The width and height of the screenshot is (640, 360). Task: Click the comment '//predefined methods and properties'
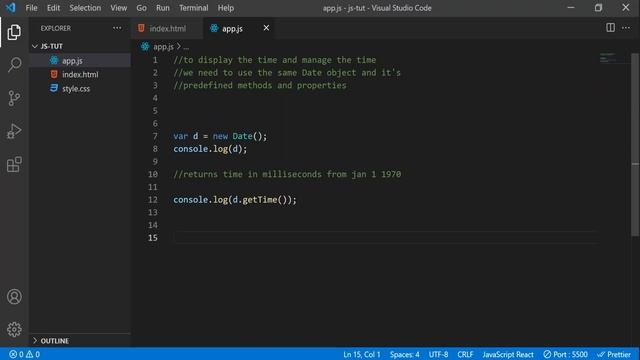[260, 85]
